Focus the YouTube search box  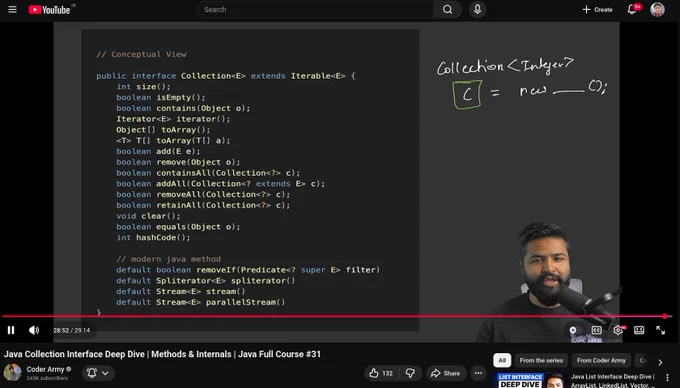pos(315,10)
